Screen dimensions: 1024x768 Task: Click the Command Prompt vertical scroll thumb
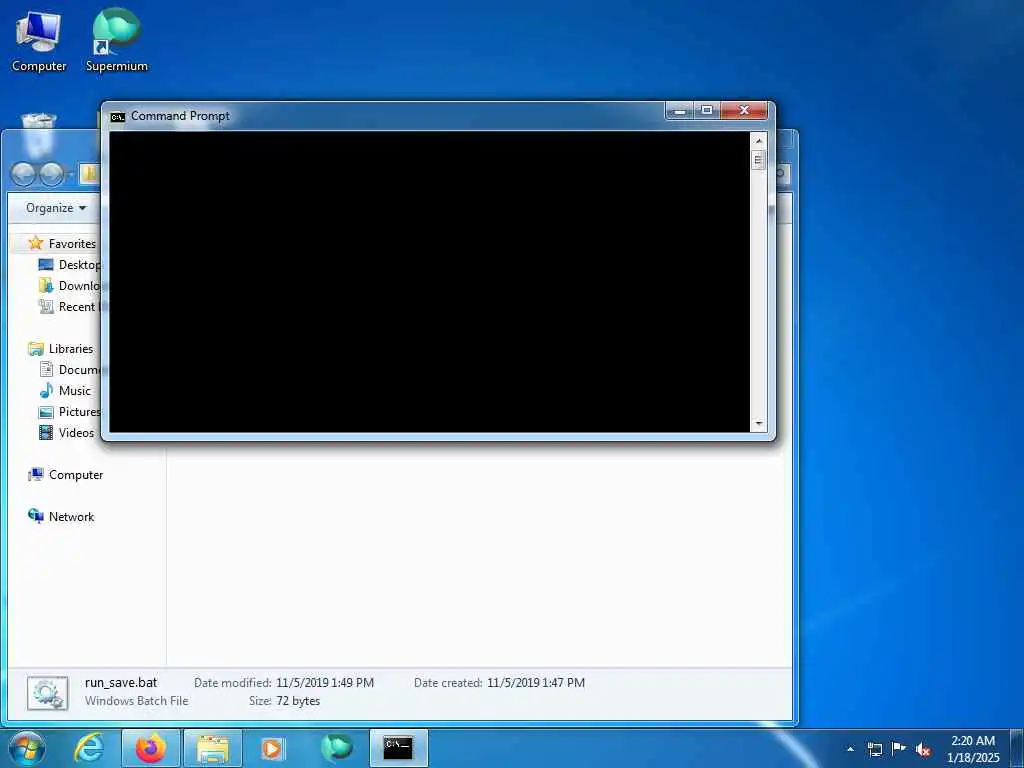758,160
